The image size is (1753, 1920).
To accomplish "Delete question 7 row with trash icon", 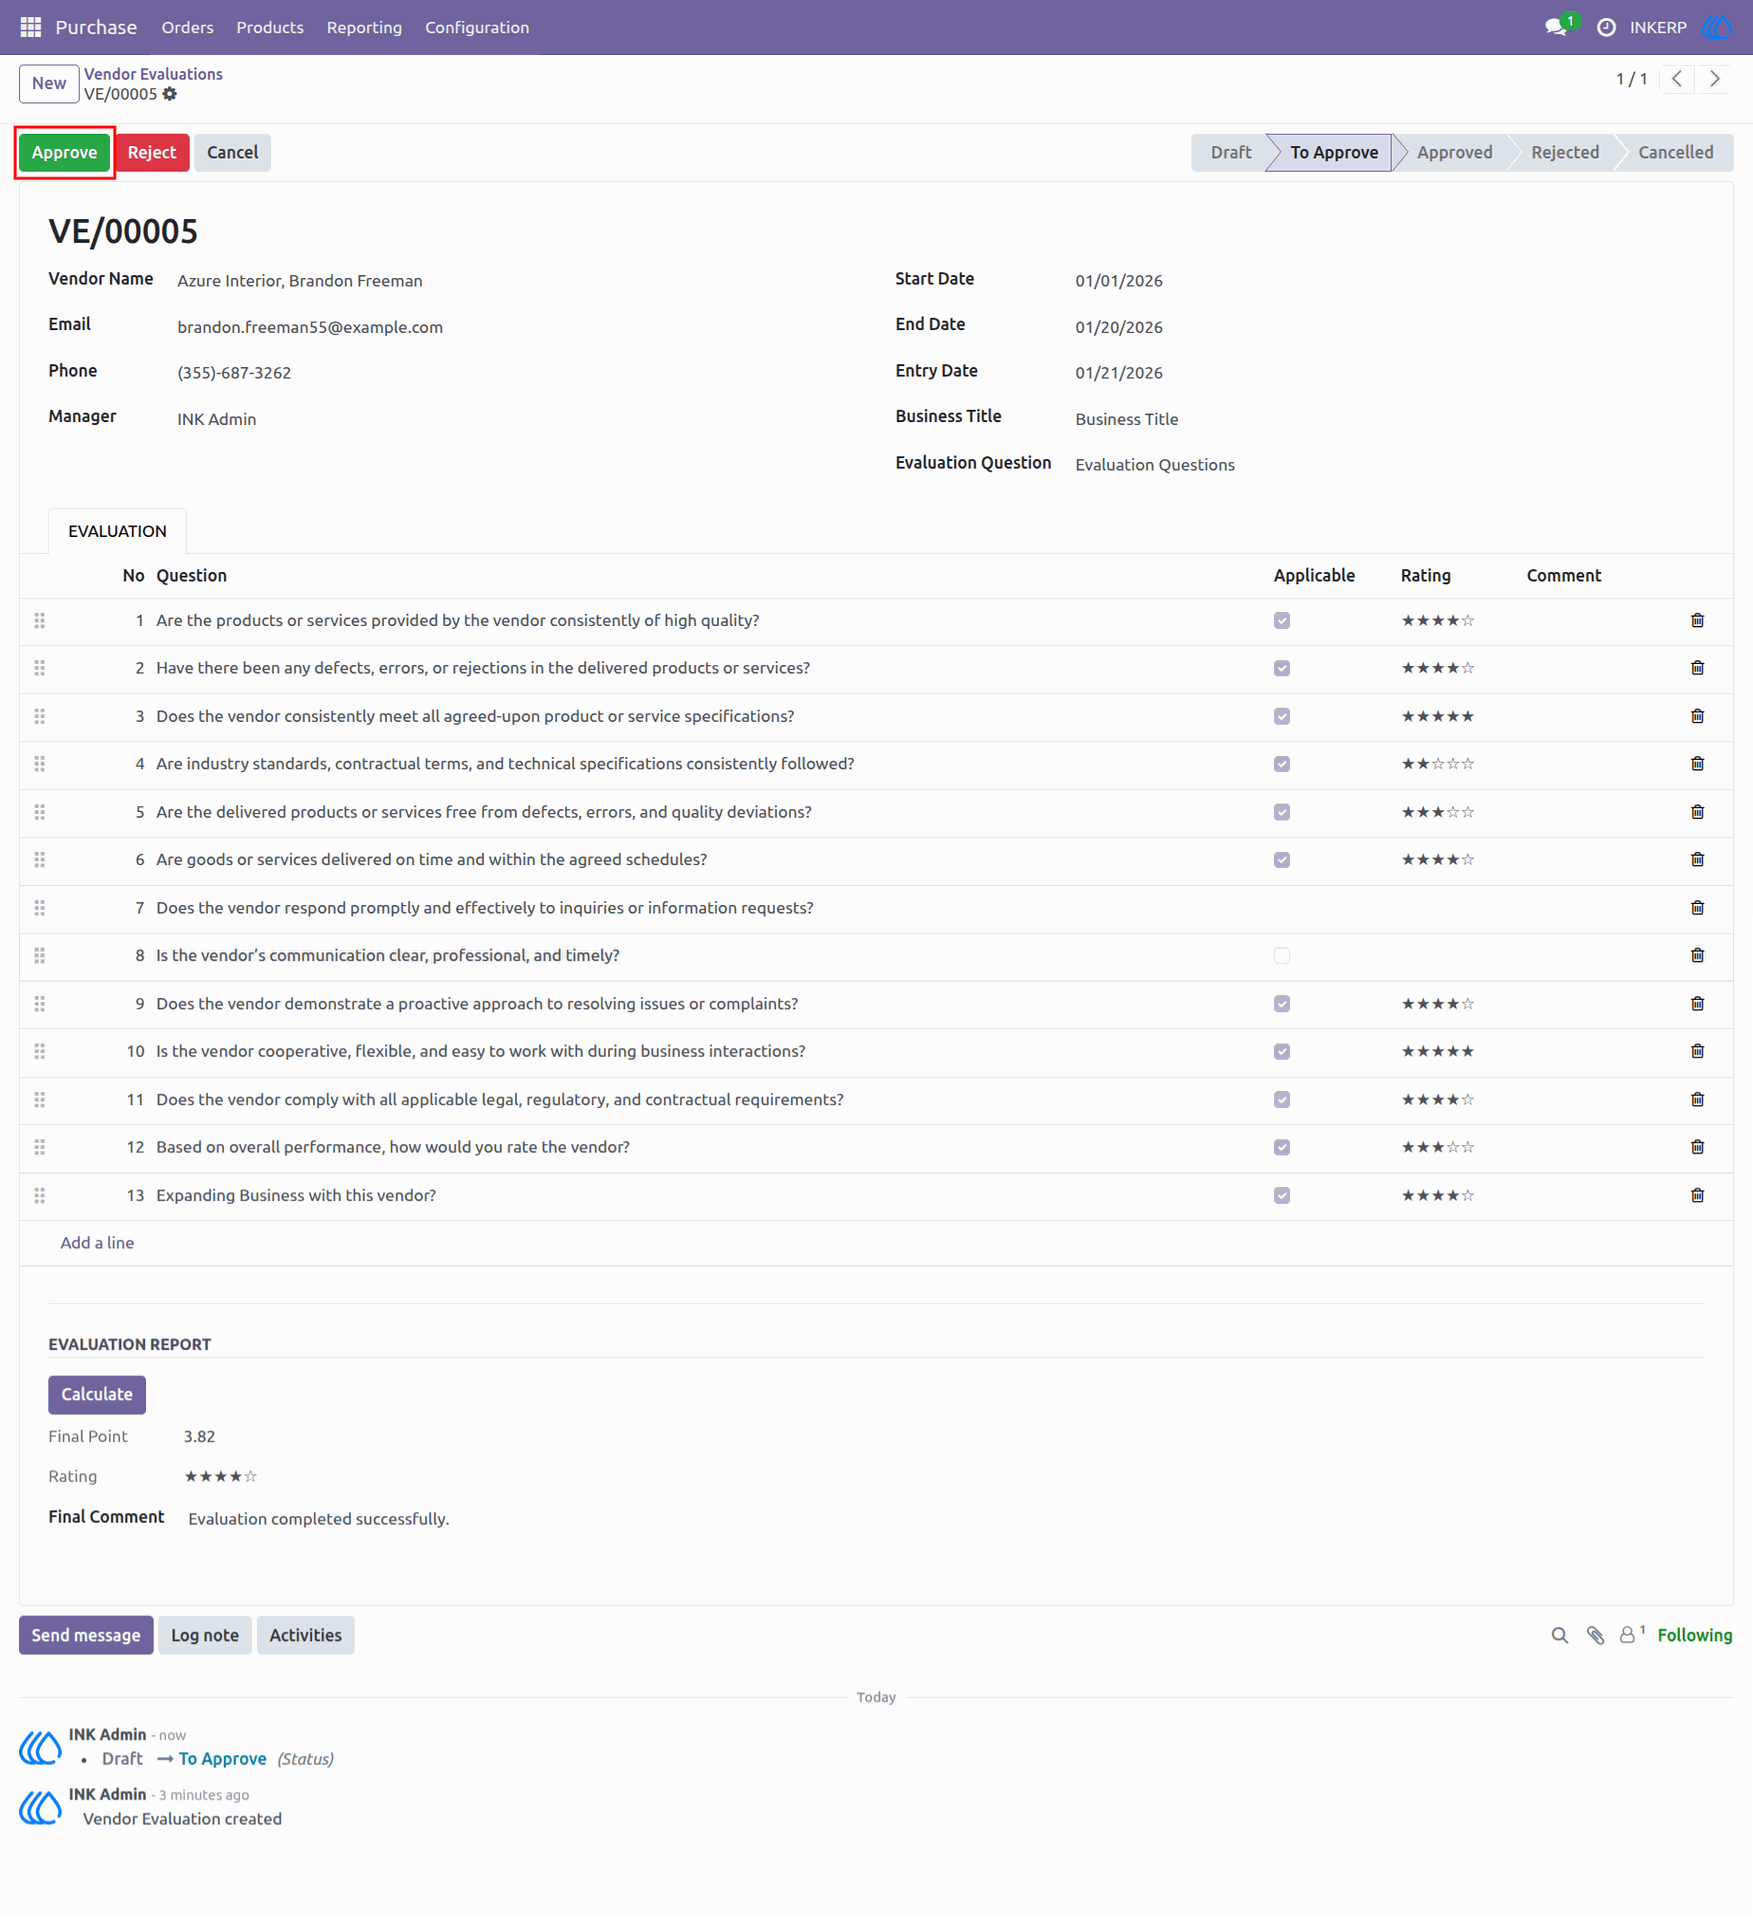I will 1697,908.
